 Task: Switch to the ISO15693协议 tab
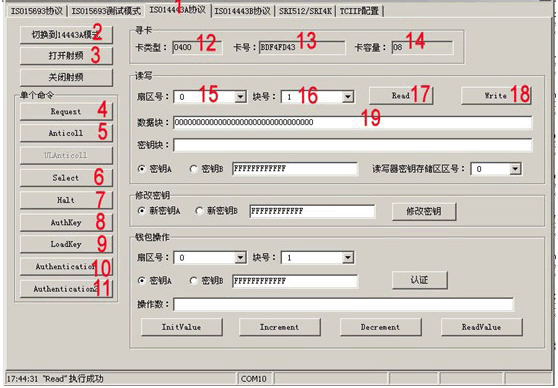tap(37, 11)
